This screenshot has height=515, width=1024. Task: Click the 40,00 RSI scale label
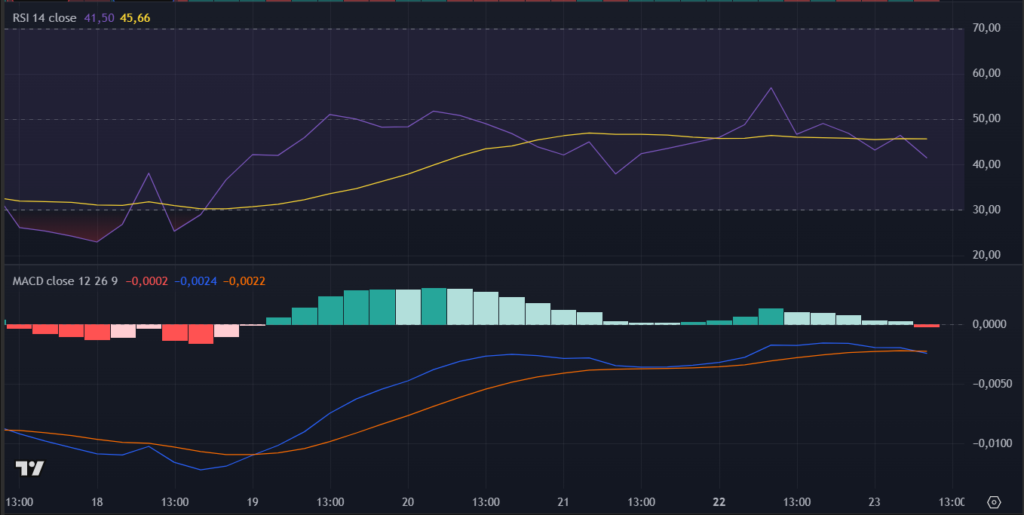click(986, 164)
